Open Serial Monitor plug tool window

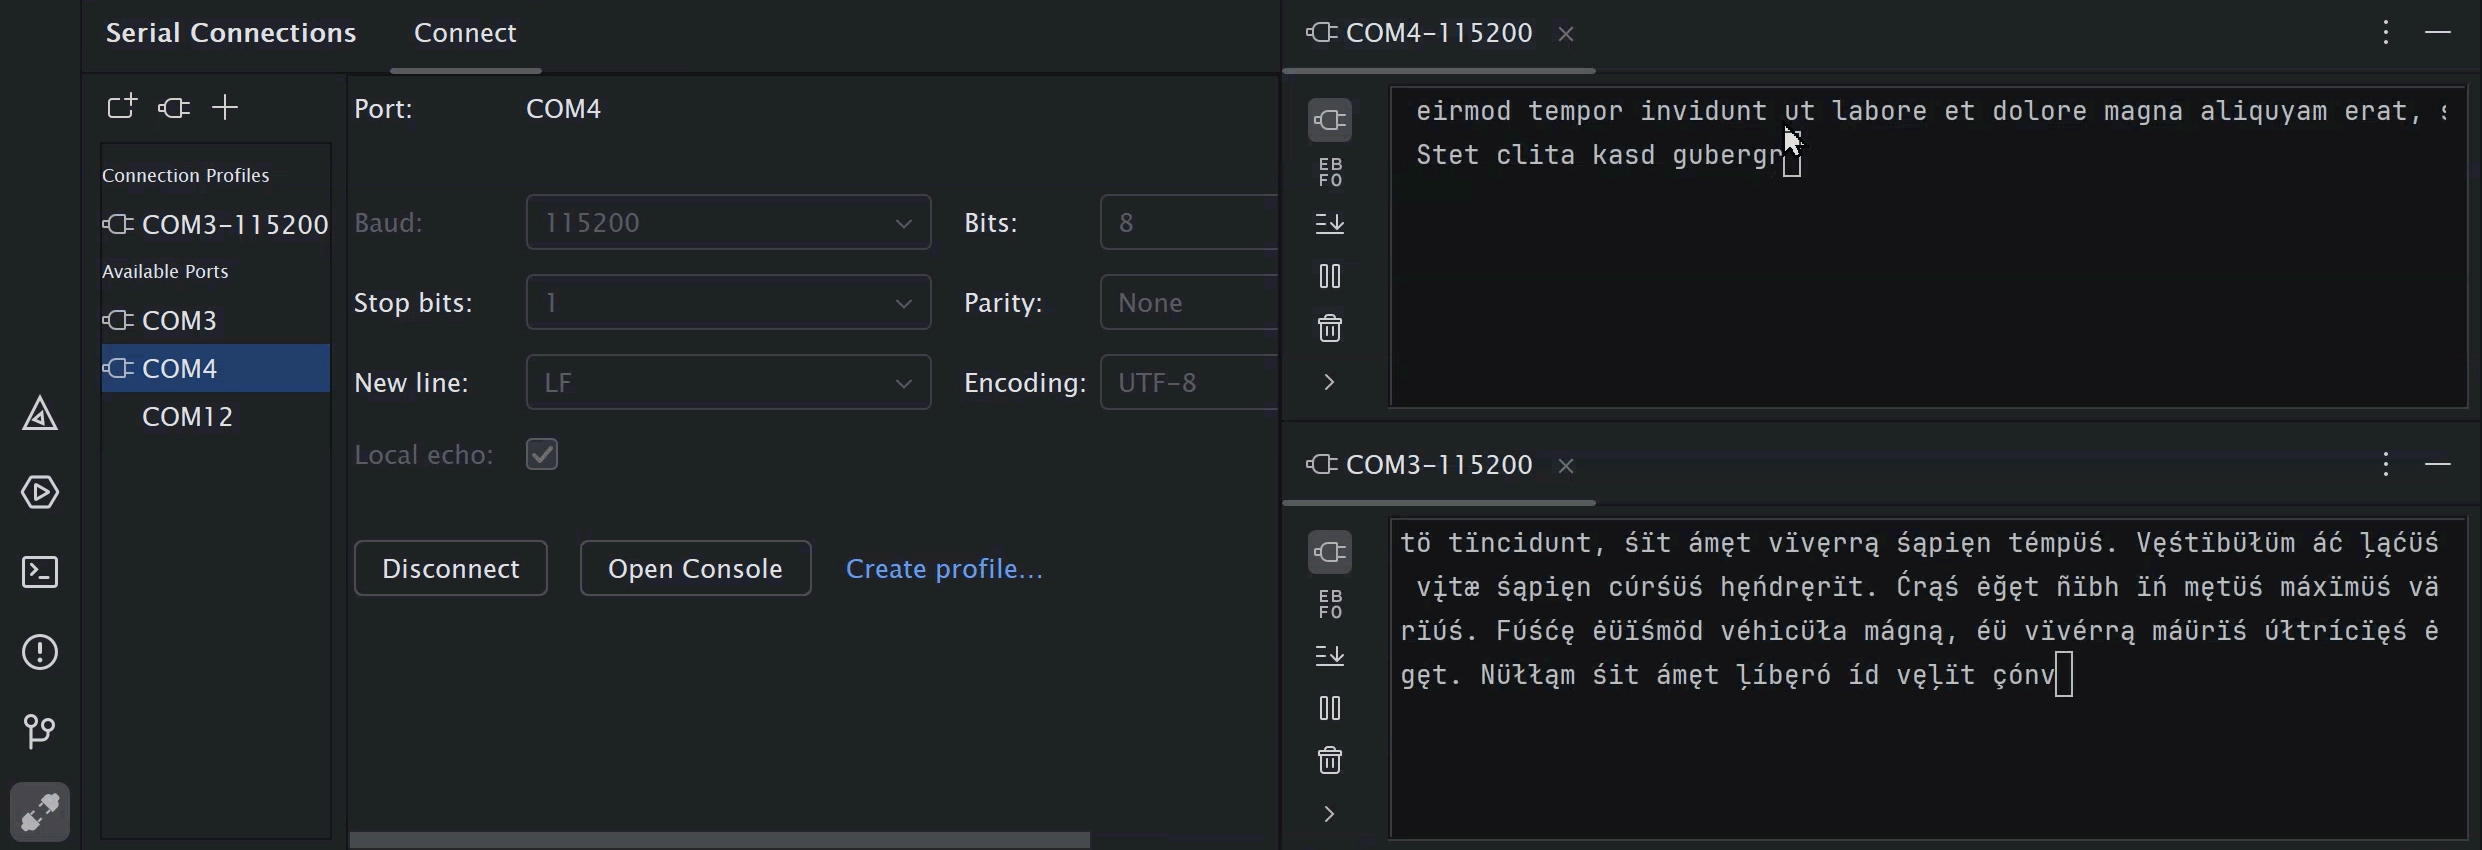40,811
